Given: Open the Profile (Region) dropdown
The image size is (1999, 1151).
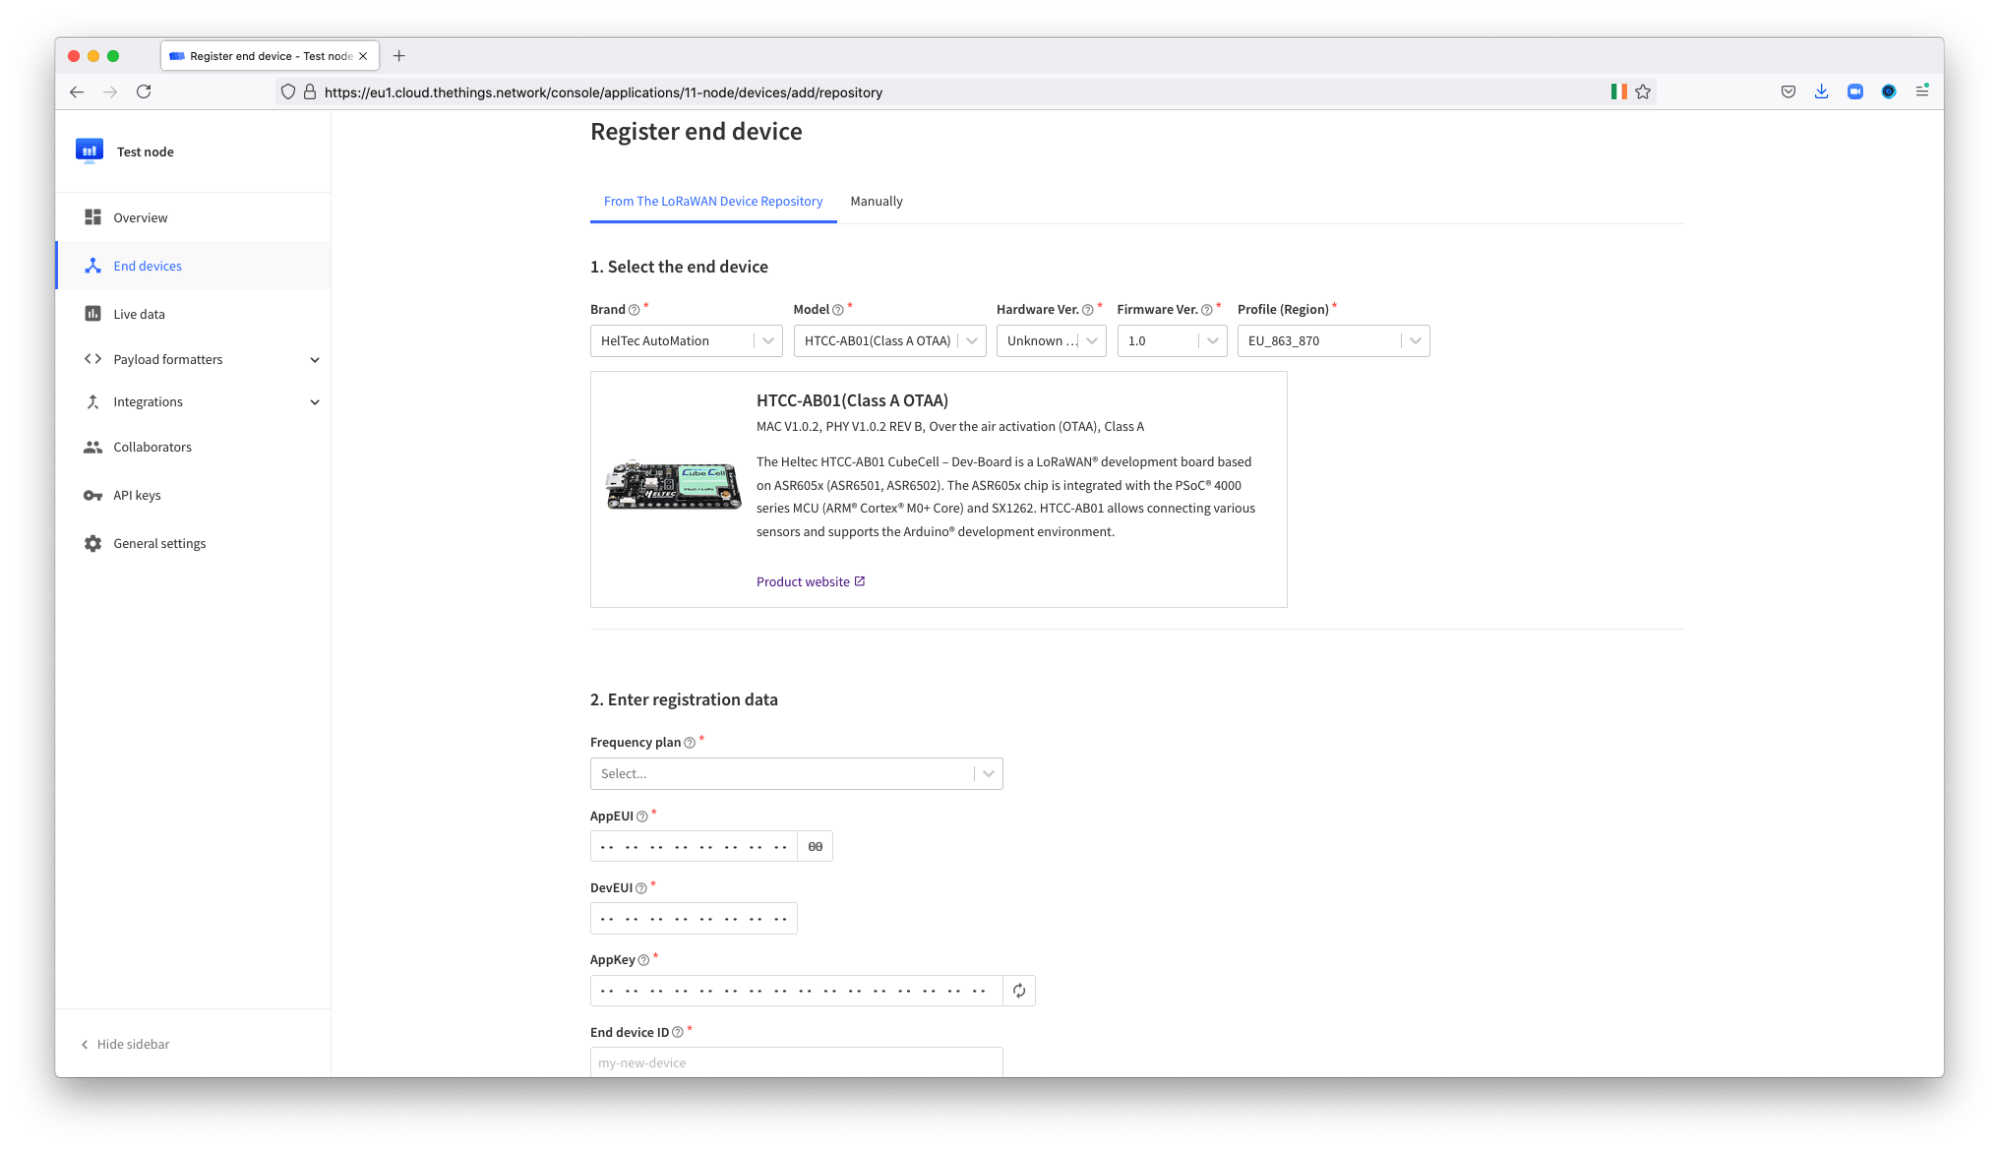Looking at the screenshot, I should click(1332, 341).
